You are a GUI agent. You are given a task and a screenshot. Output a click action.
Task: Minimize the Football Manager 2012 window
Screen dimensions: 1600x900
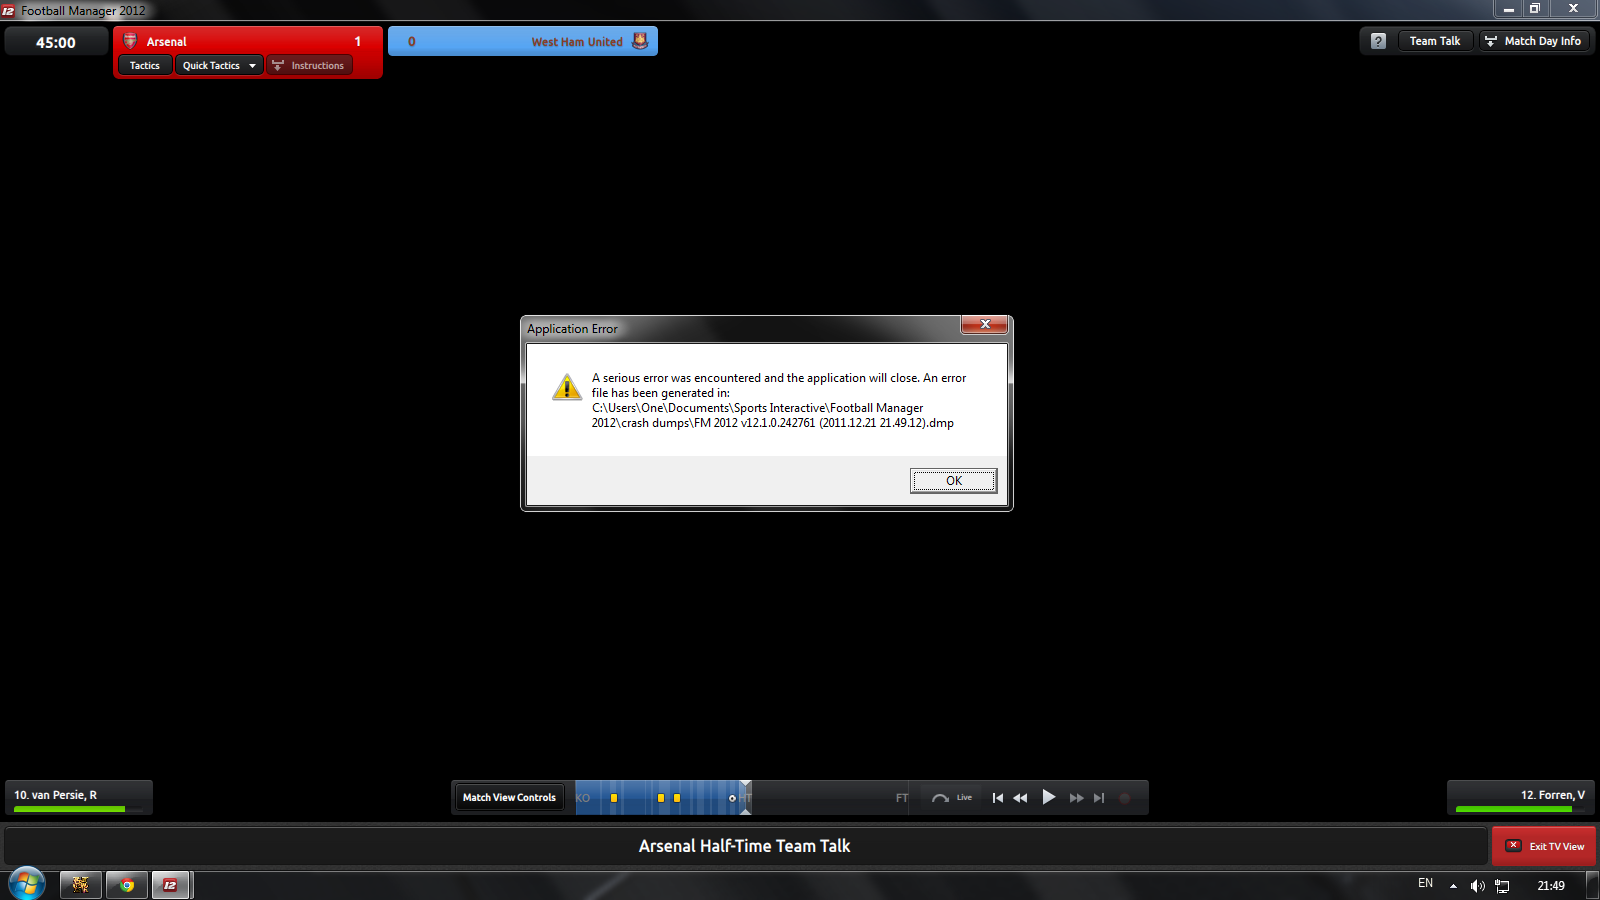[1509, 9]
